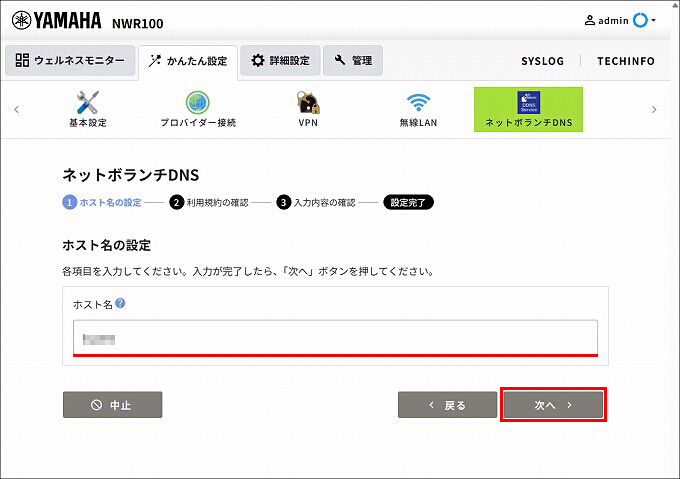This screenshot has height=479, width=680.
Task: Click the ホスト名の設定 section heading
Action: tap(107, 245)
